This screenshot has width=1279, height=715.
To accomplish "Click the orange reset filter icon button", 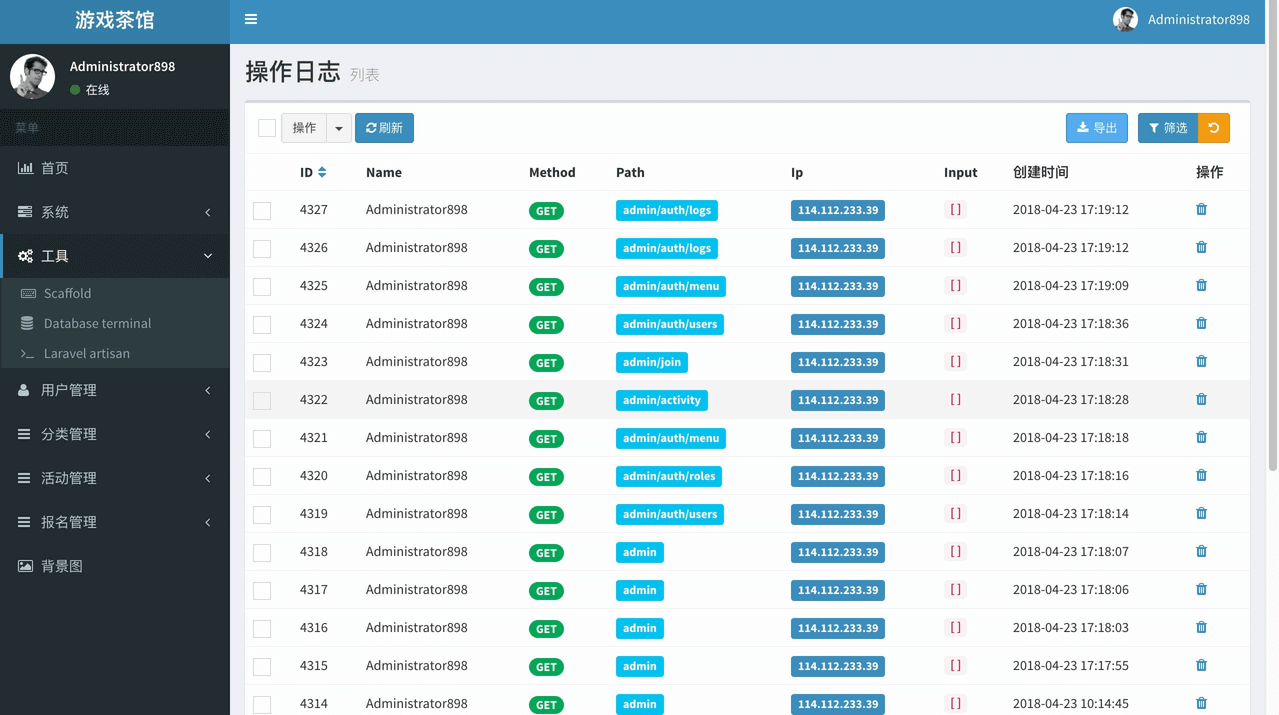I will point(1214,128).
